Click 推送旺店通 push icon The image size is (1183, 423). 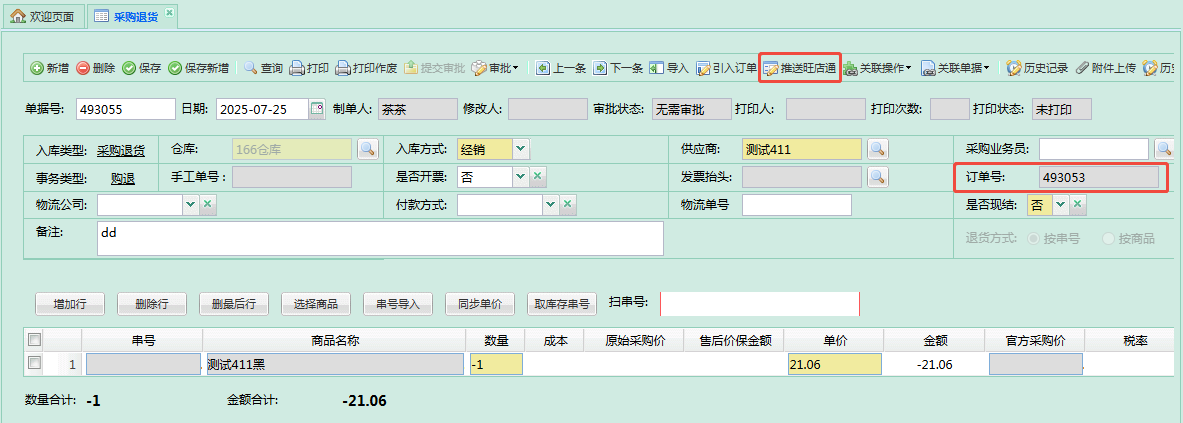click(771, 69)
